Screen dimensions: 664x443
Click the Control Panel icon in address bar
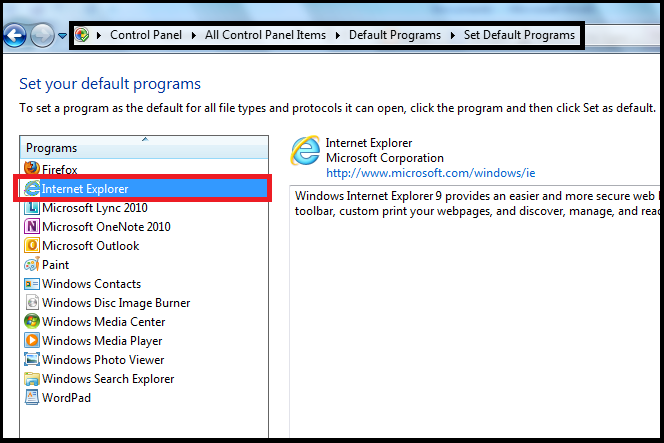point(82,35)
